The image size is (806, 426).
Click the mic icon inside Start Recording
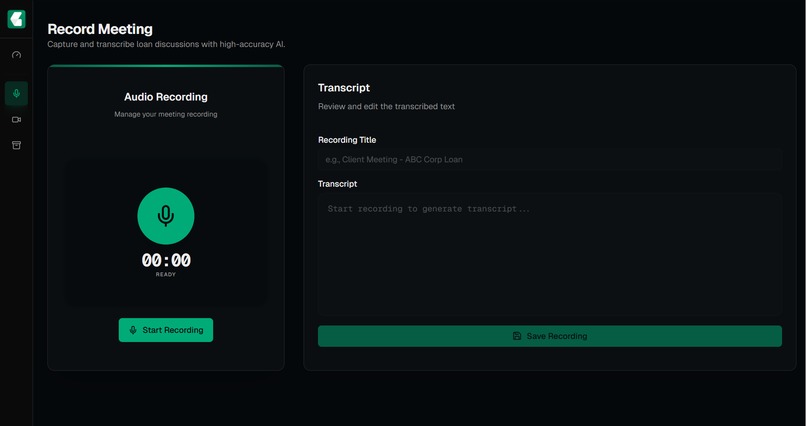coord(133,330)
